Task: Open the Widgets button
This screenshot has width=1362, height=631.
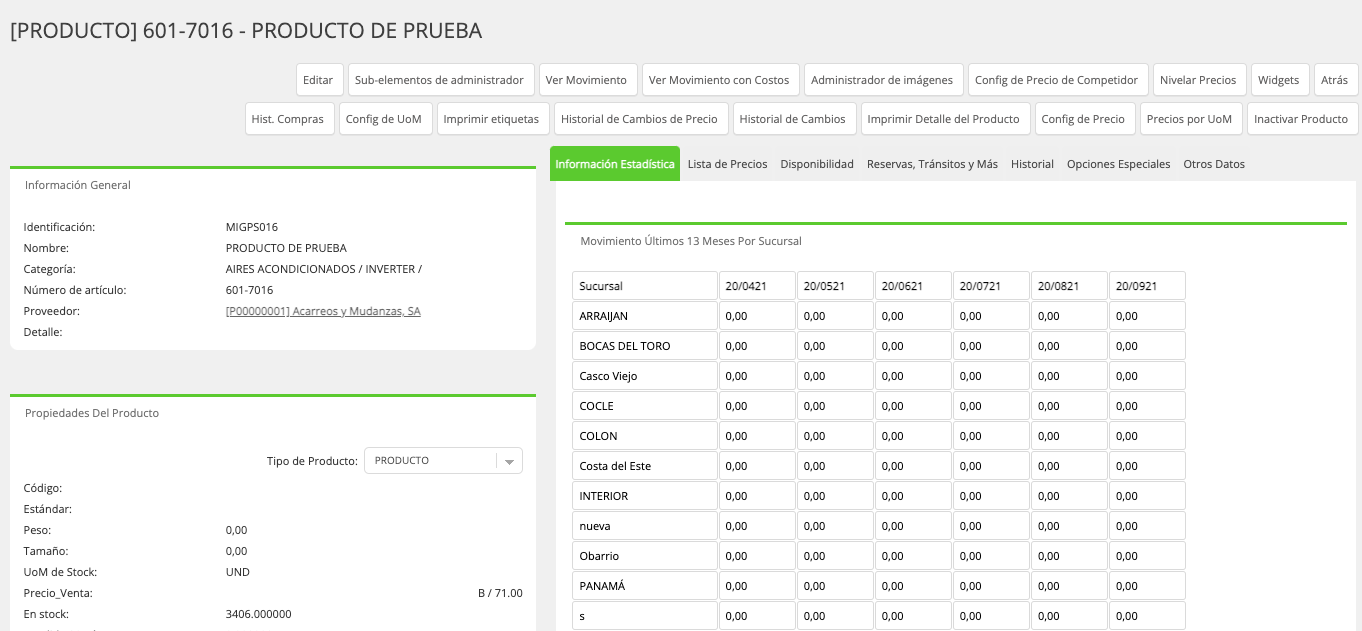Action: 1279,80
